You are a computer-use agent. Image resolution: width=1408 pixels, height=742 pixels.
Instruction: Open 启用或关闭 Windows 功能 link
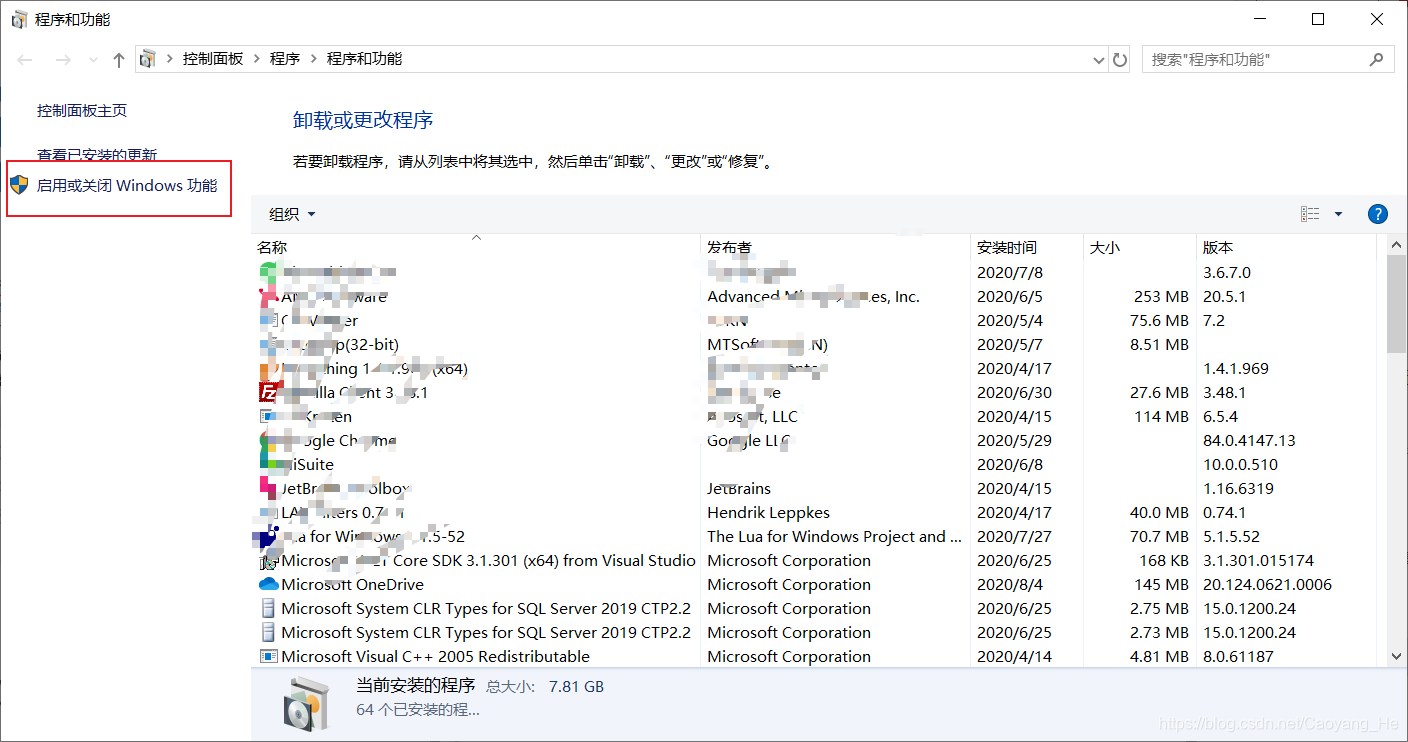click(127, 185)
